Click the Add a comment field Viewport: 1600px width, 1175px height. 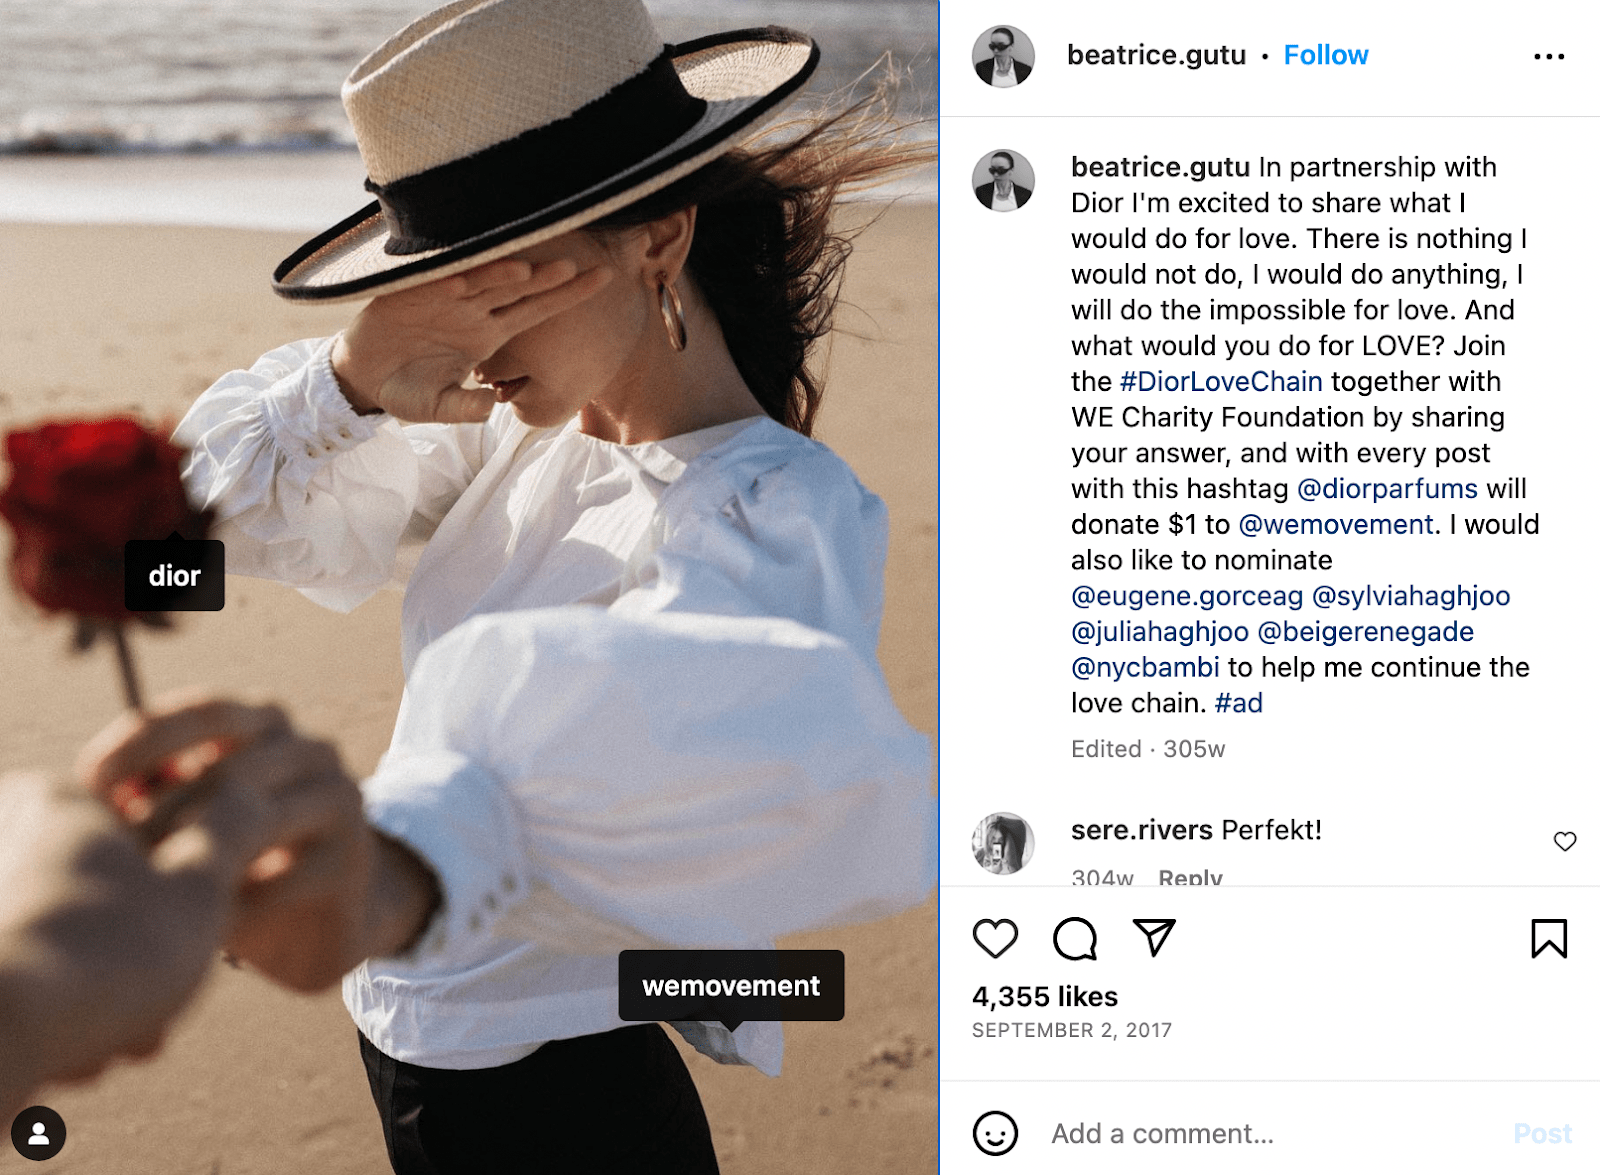(1160, 1133)
